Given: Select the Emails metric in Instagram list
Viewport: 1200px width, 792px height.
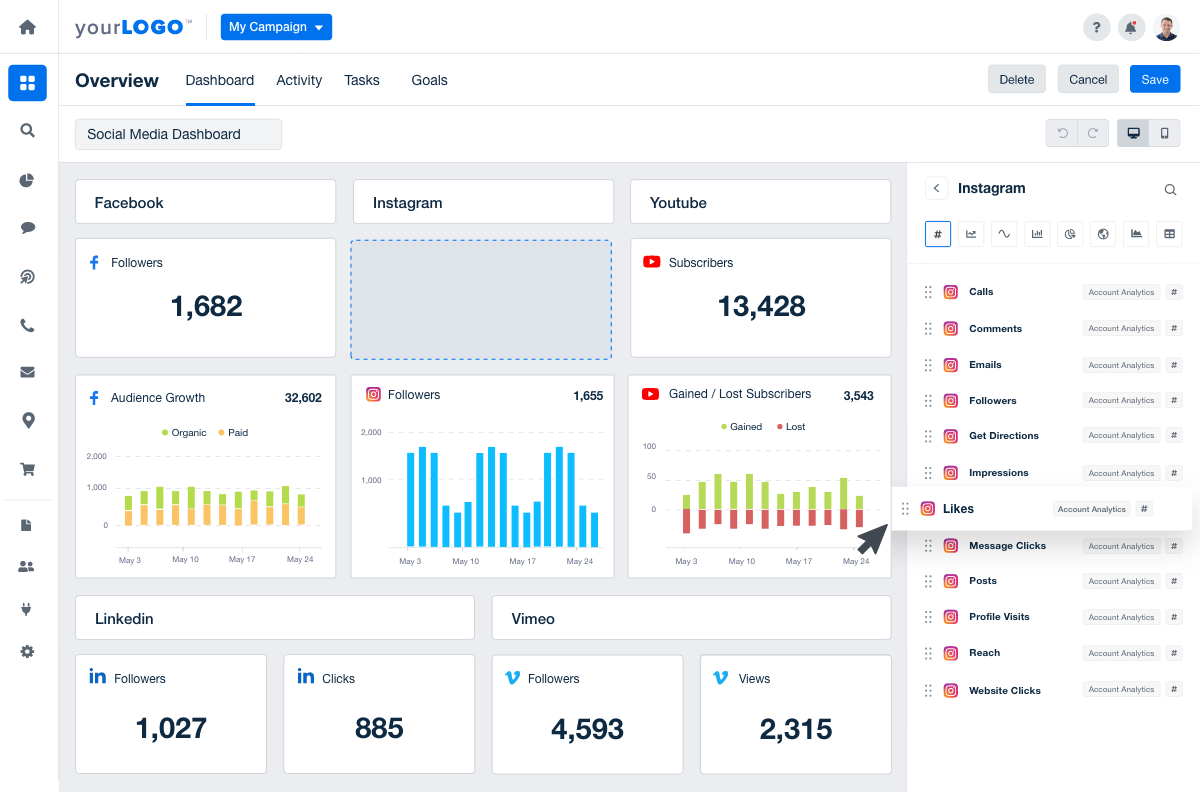Looking at the screenshot, I should click(1051, 365).
